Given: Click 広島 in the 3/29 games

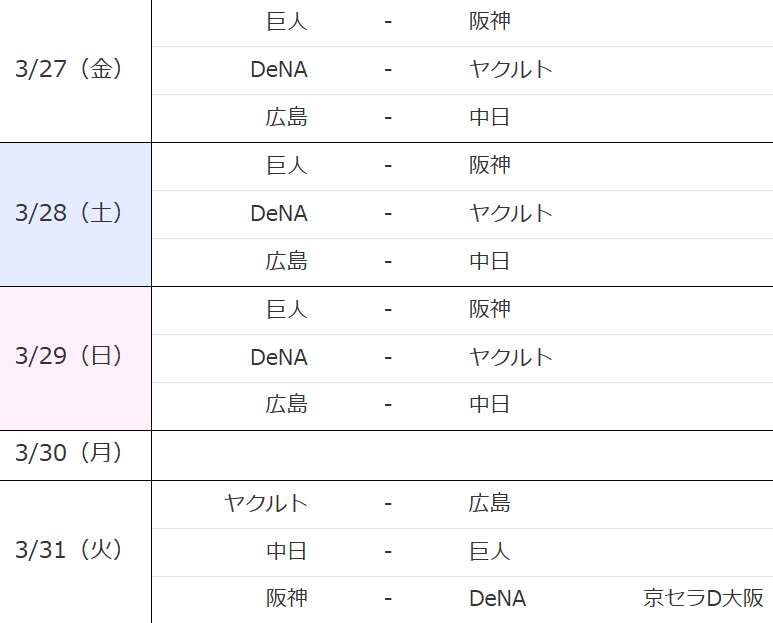Looking at the screenshot, I should 286,404.
